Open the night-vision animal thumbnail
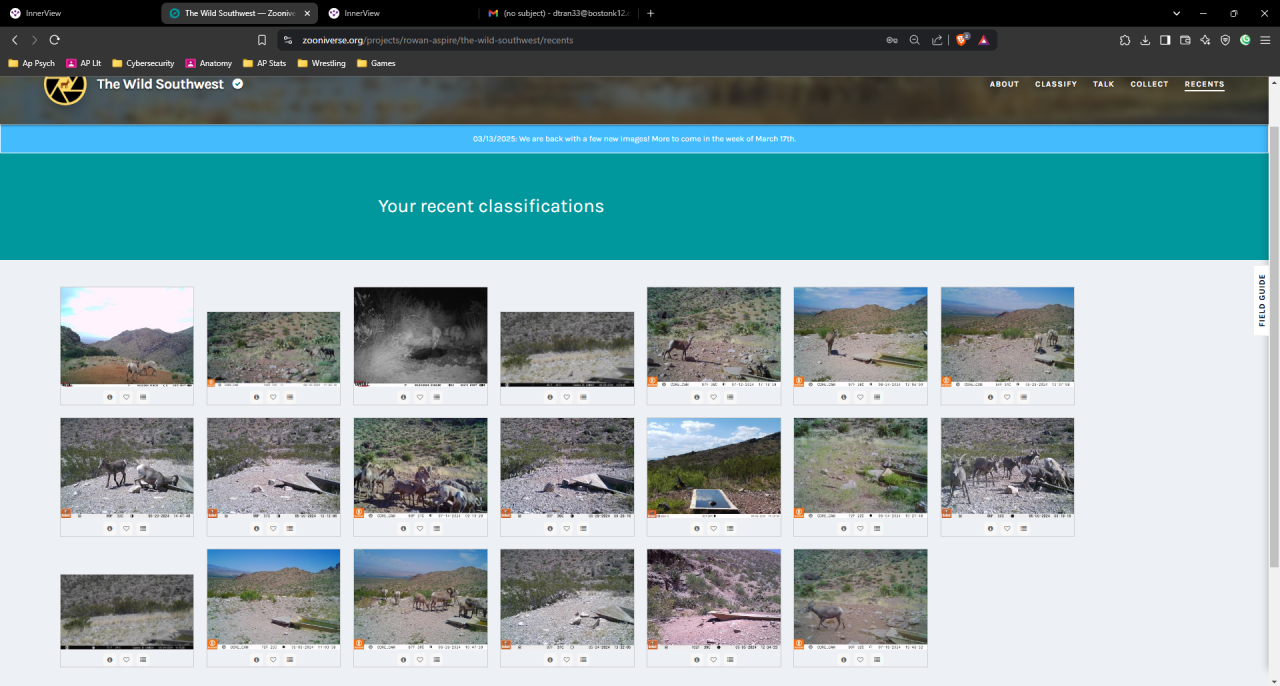 point(420,337)
